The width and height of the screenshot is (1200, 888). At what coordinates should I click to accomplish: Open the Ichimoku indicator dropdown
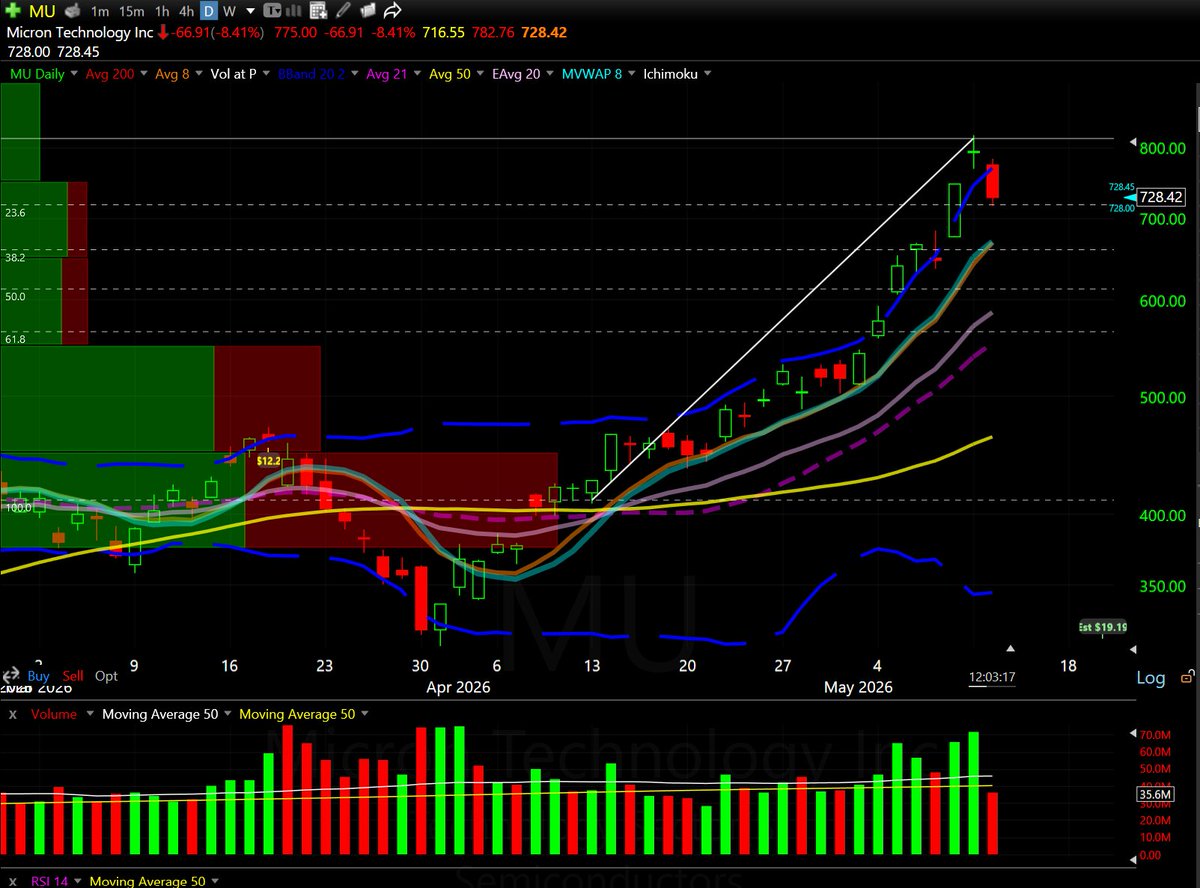pos(708,74)
